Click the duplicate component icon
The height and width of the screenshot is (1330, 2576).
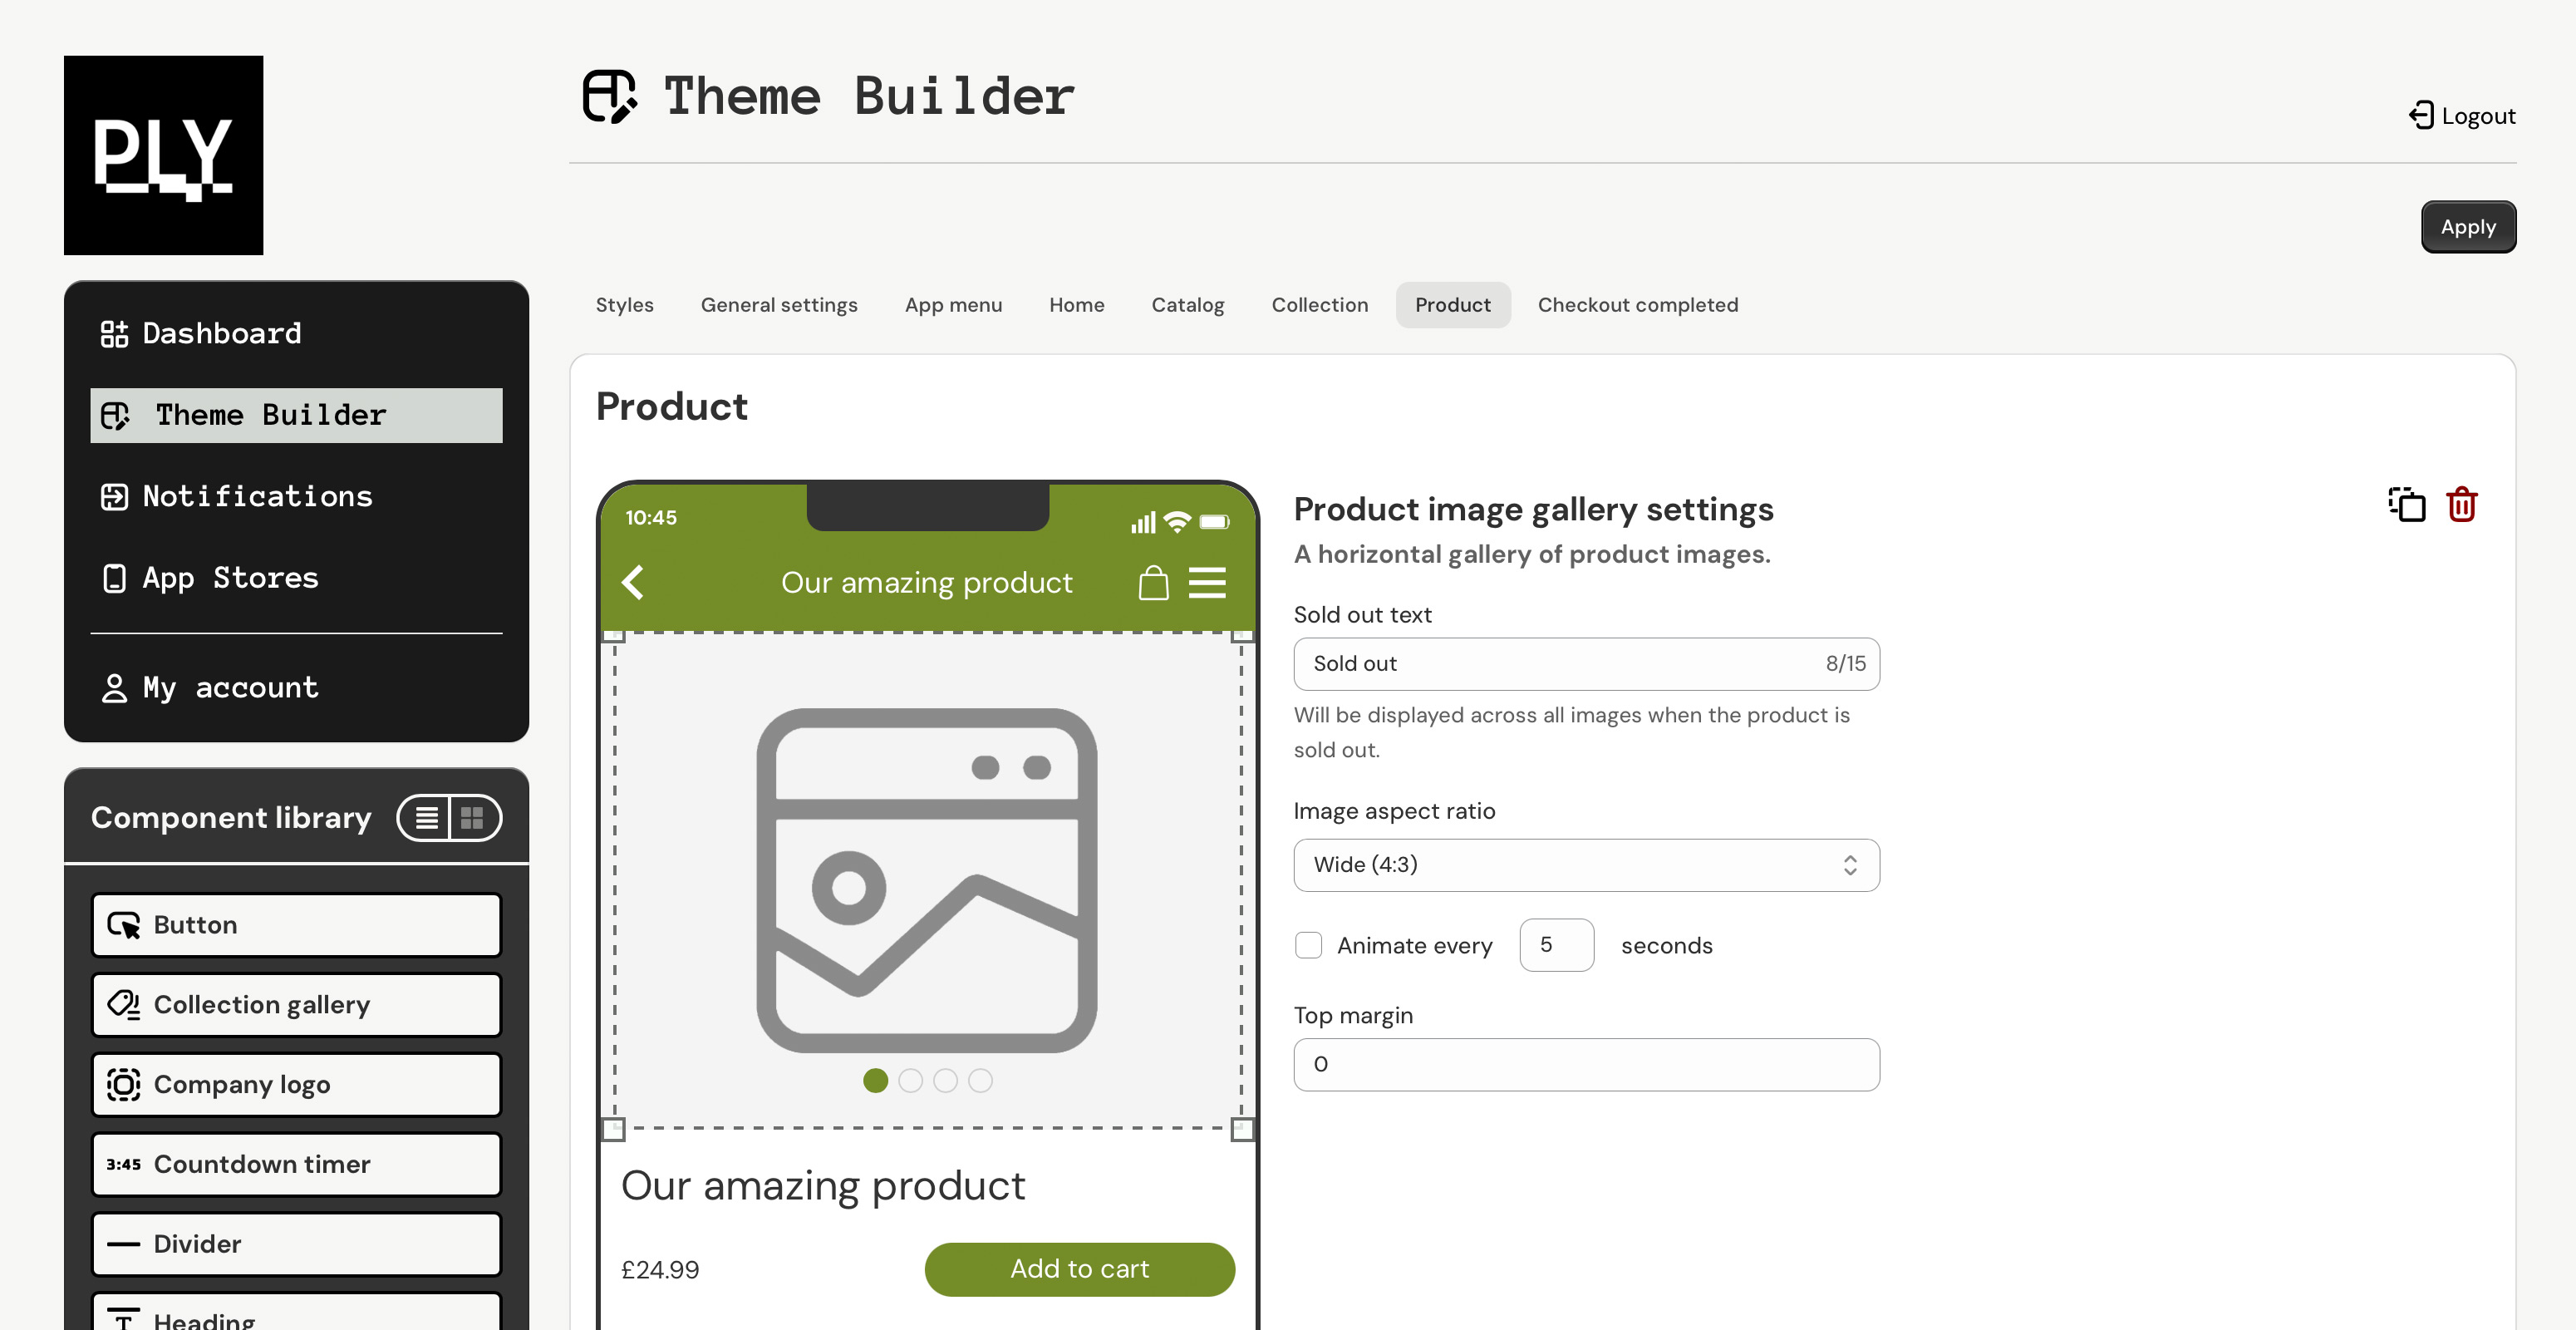2407,505
